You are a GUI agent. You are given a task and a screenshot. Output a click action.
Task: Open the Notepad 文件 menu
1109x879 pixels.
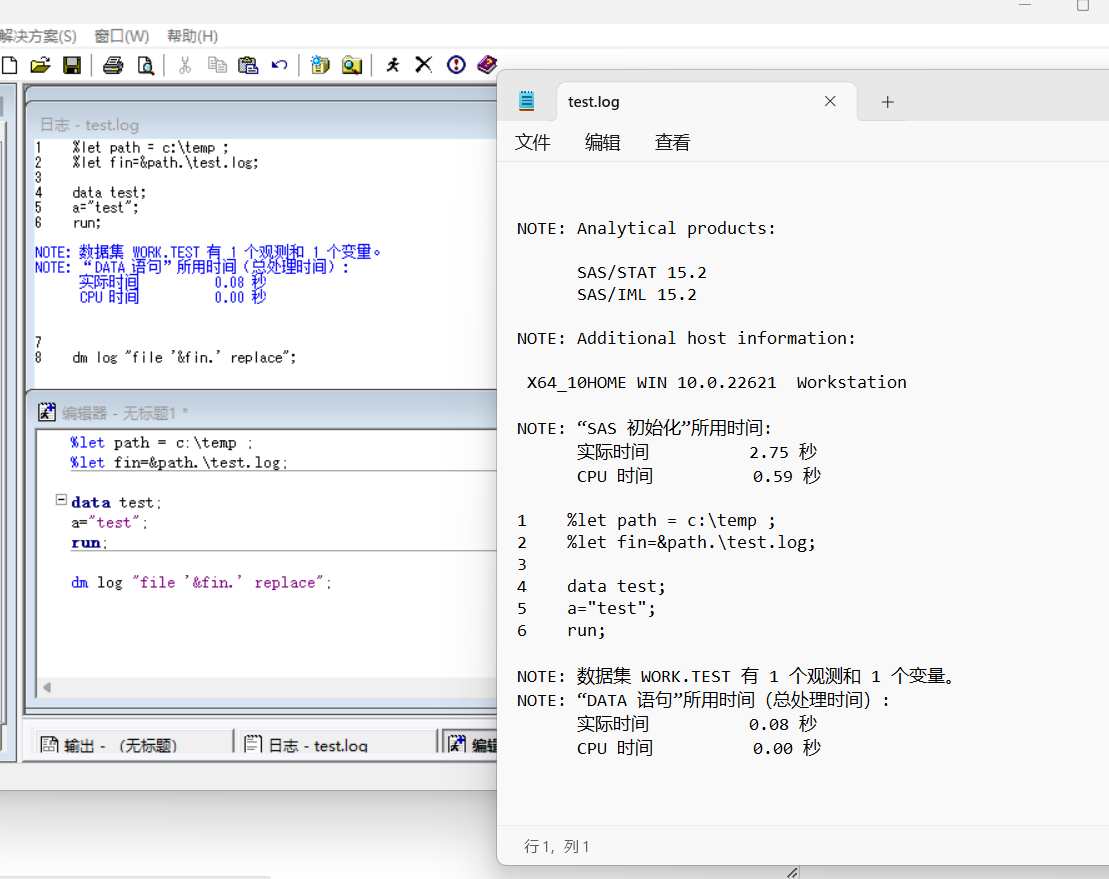(x=533, y=143)
